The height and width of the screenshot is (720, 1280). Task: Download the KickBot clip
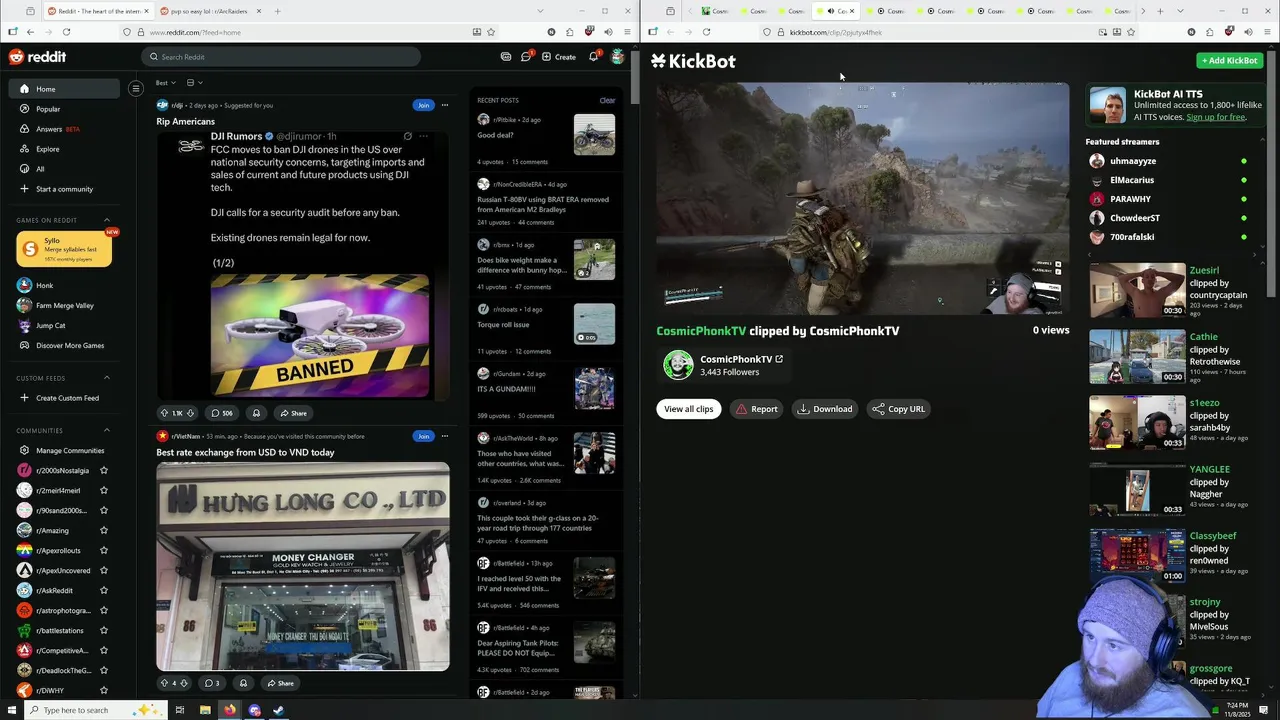click(x=825, y=409)
